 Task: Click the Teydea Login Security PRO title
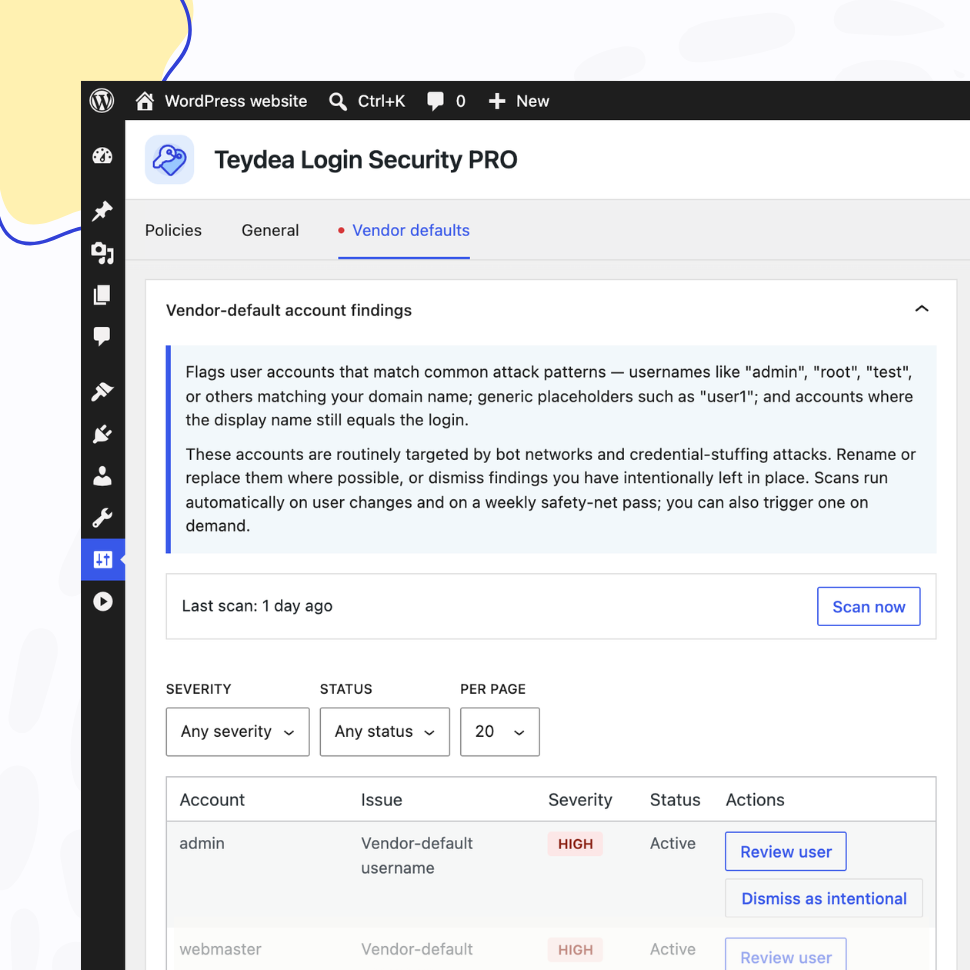click(366, 160)
